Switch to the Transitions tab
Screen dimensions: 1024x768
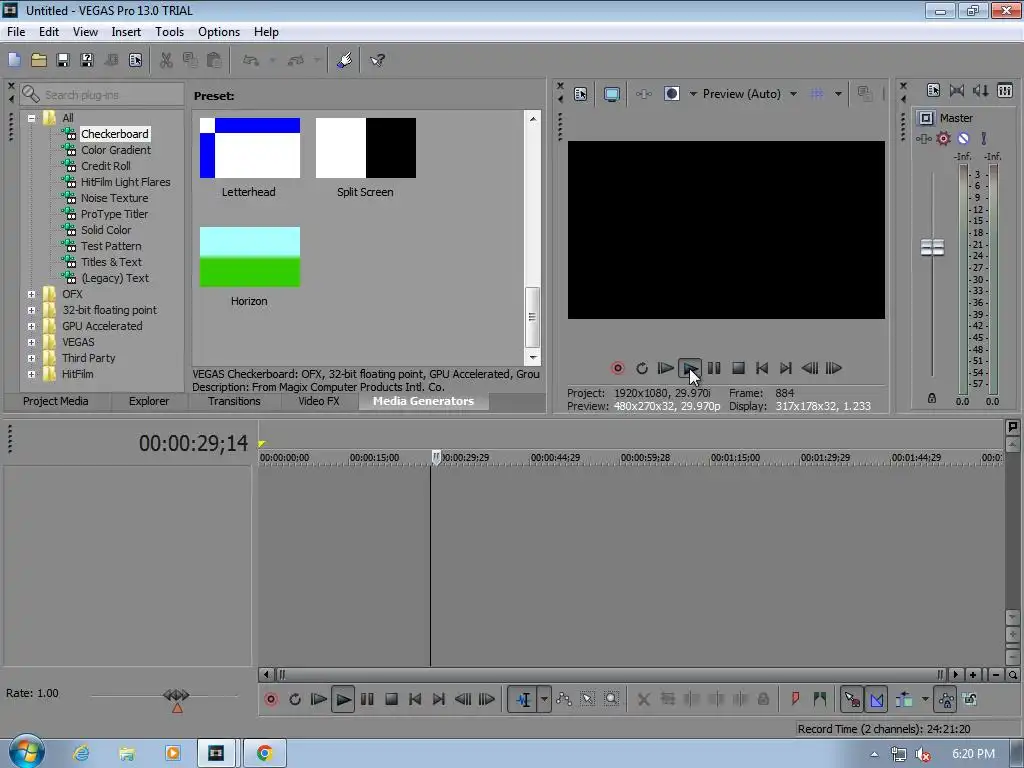(x=234, y=401)
